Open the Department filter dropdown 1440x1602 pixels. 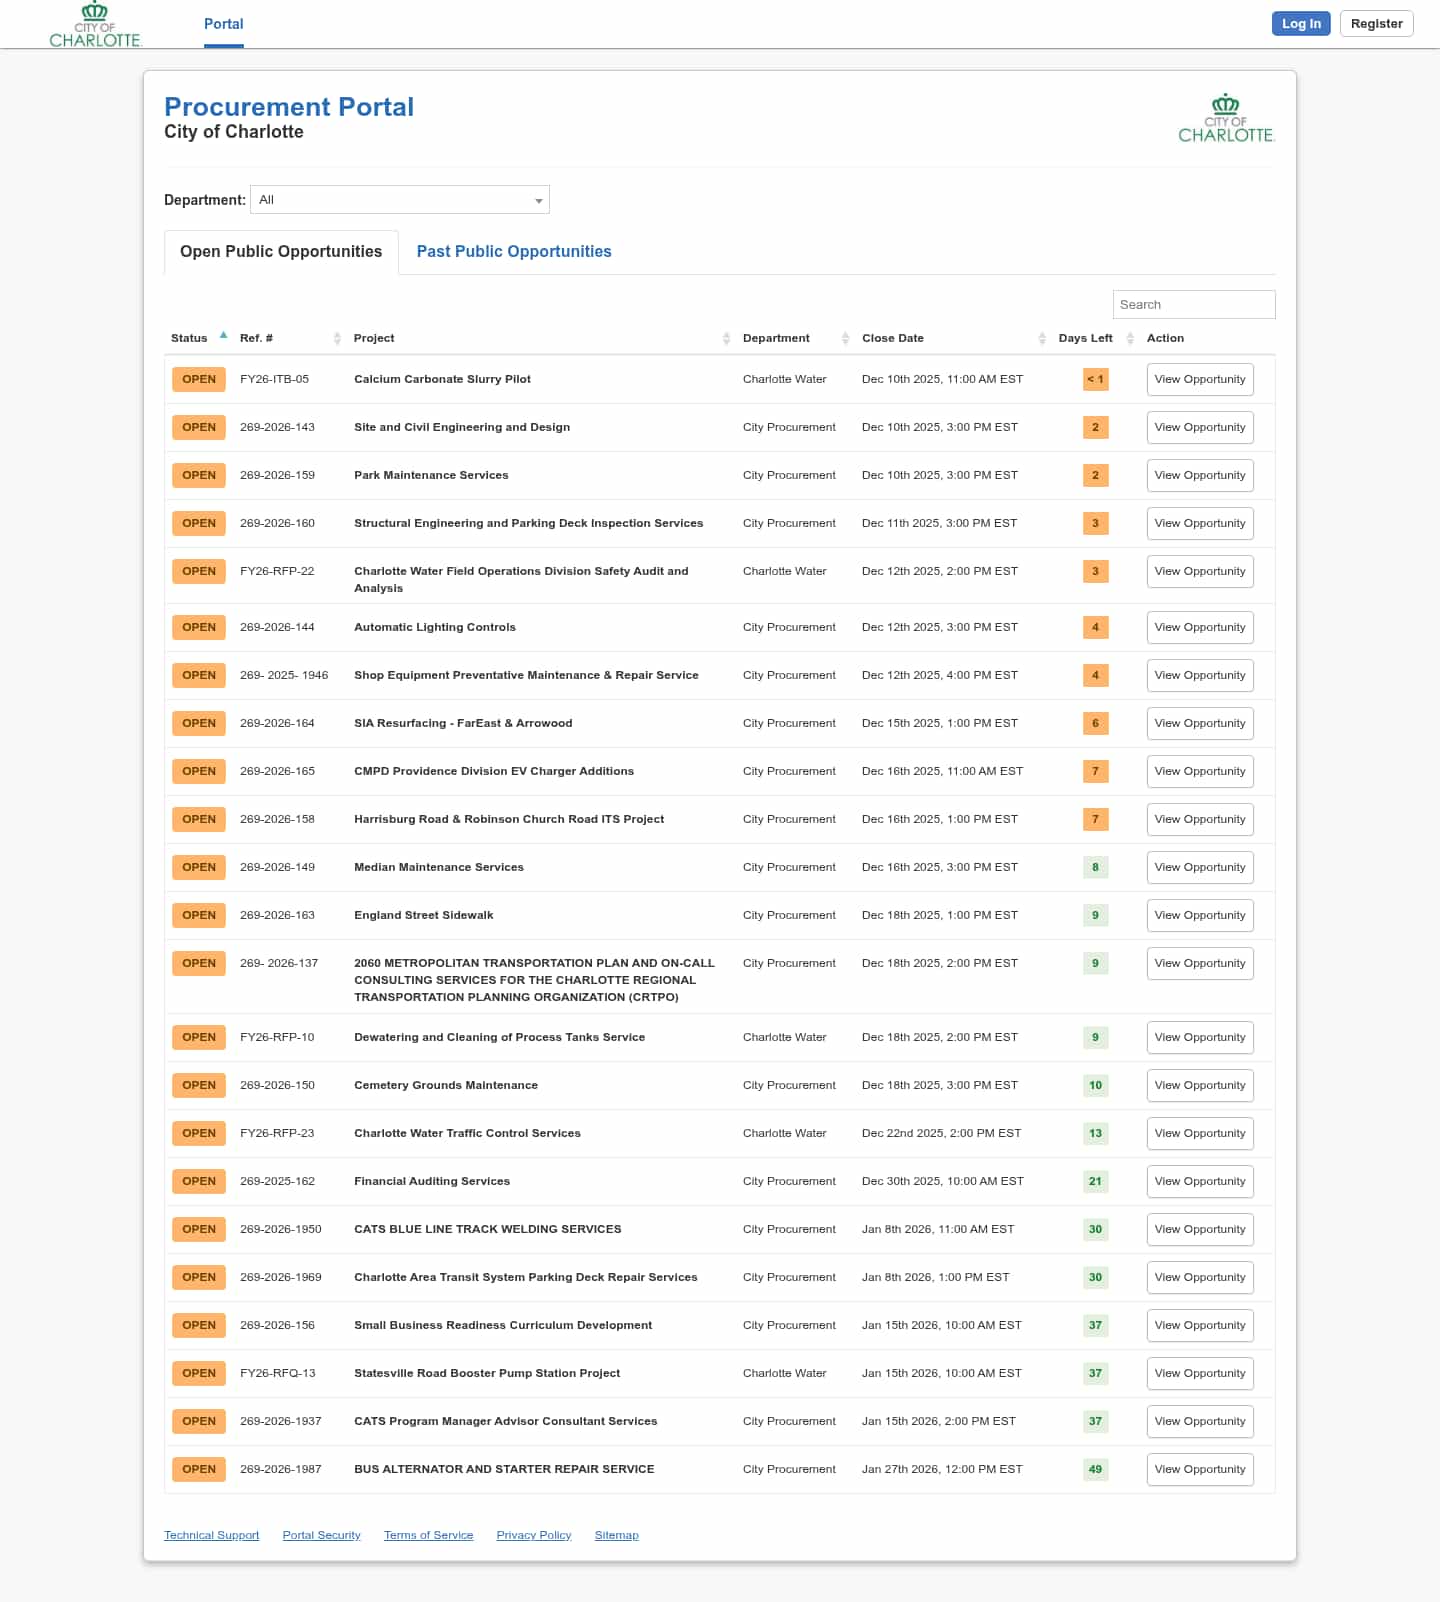click(x=400, y=200)
